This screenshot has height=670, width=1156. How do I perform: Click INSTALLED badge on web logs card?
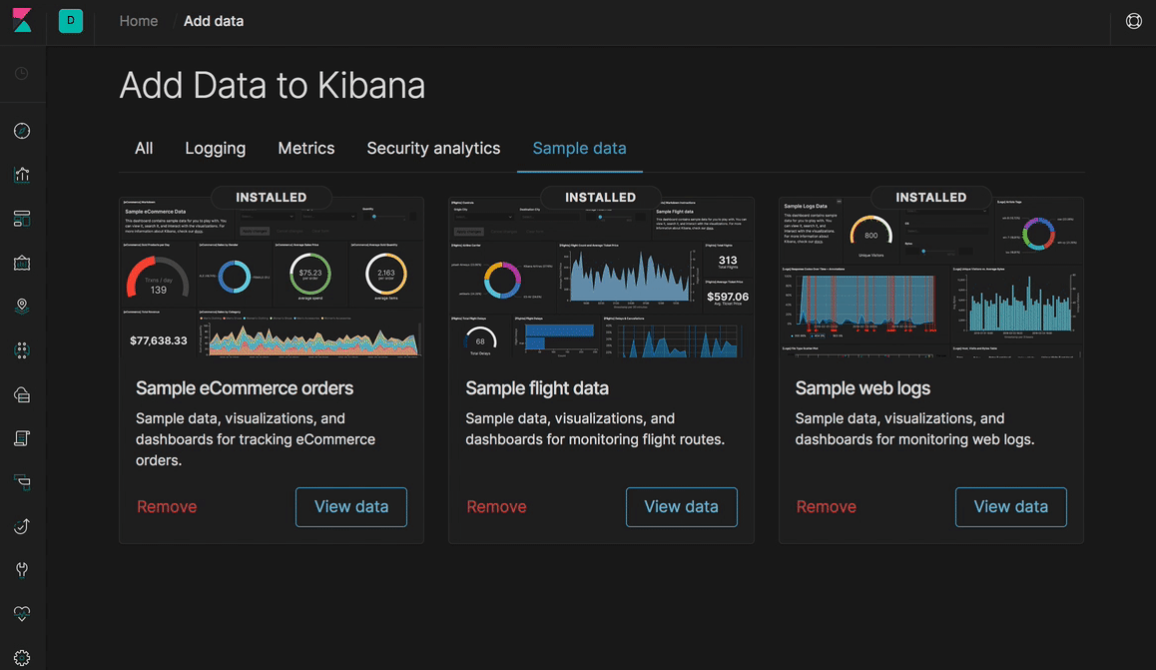click(930, 198)
